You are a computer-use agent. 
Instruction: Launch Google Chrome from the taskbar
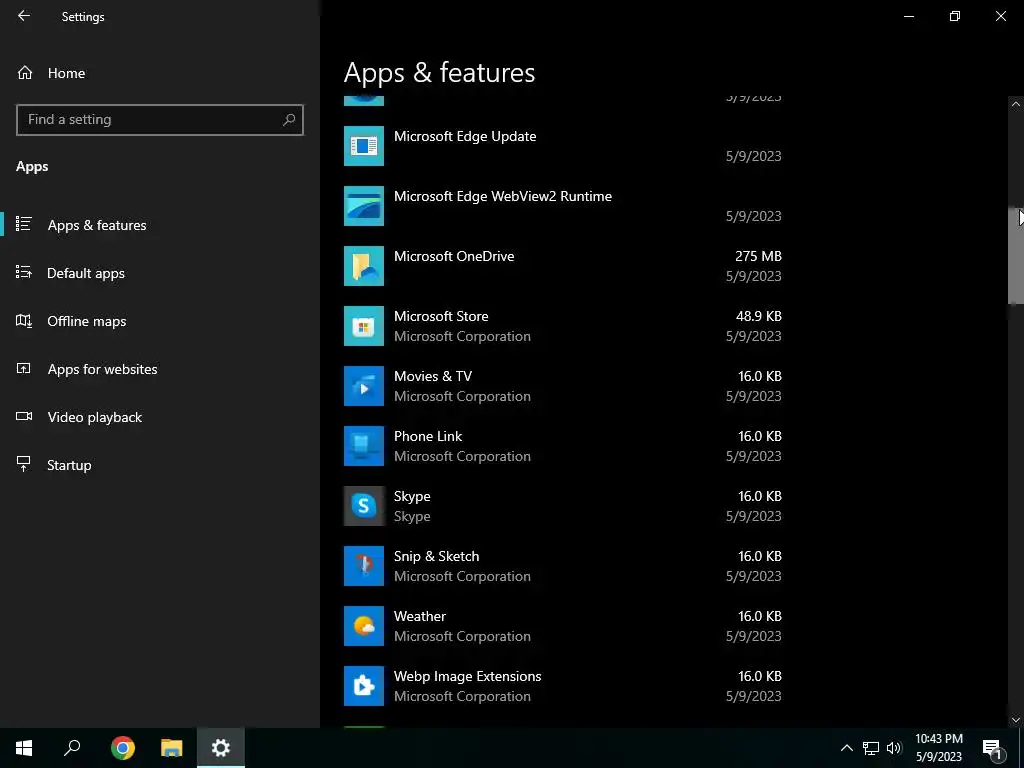pyautogui.click(x=123, y=748)
